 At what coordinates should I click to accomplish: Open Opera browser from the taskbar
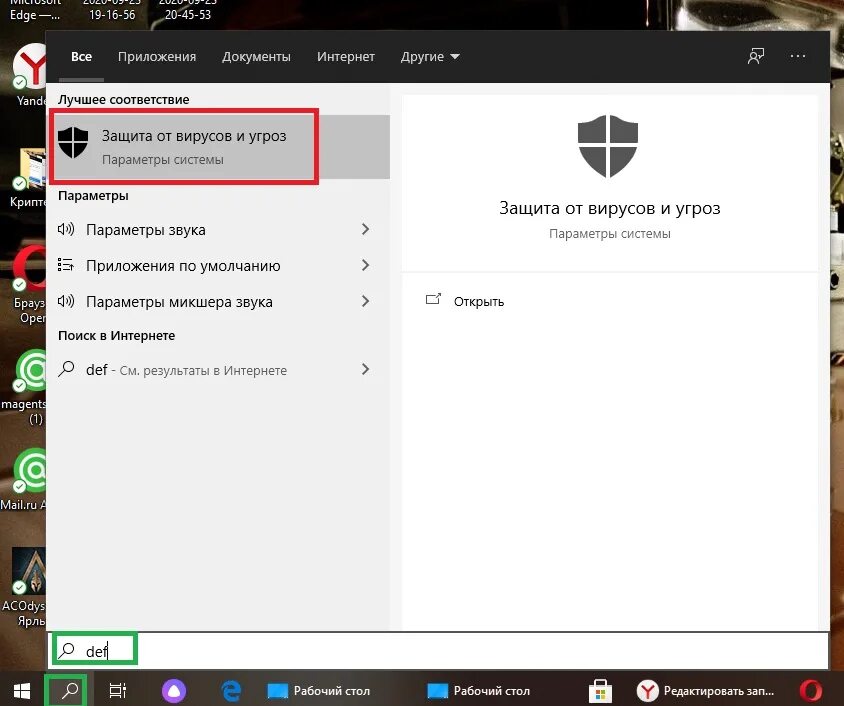point(811,691)
